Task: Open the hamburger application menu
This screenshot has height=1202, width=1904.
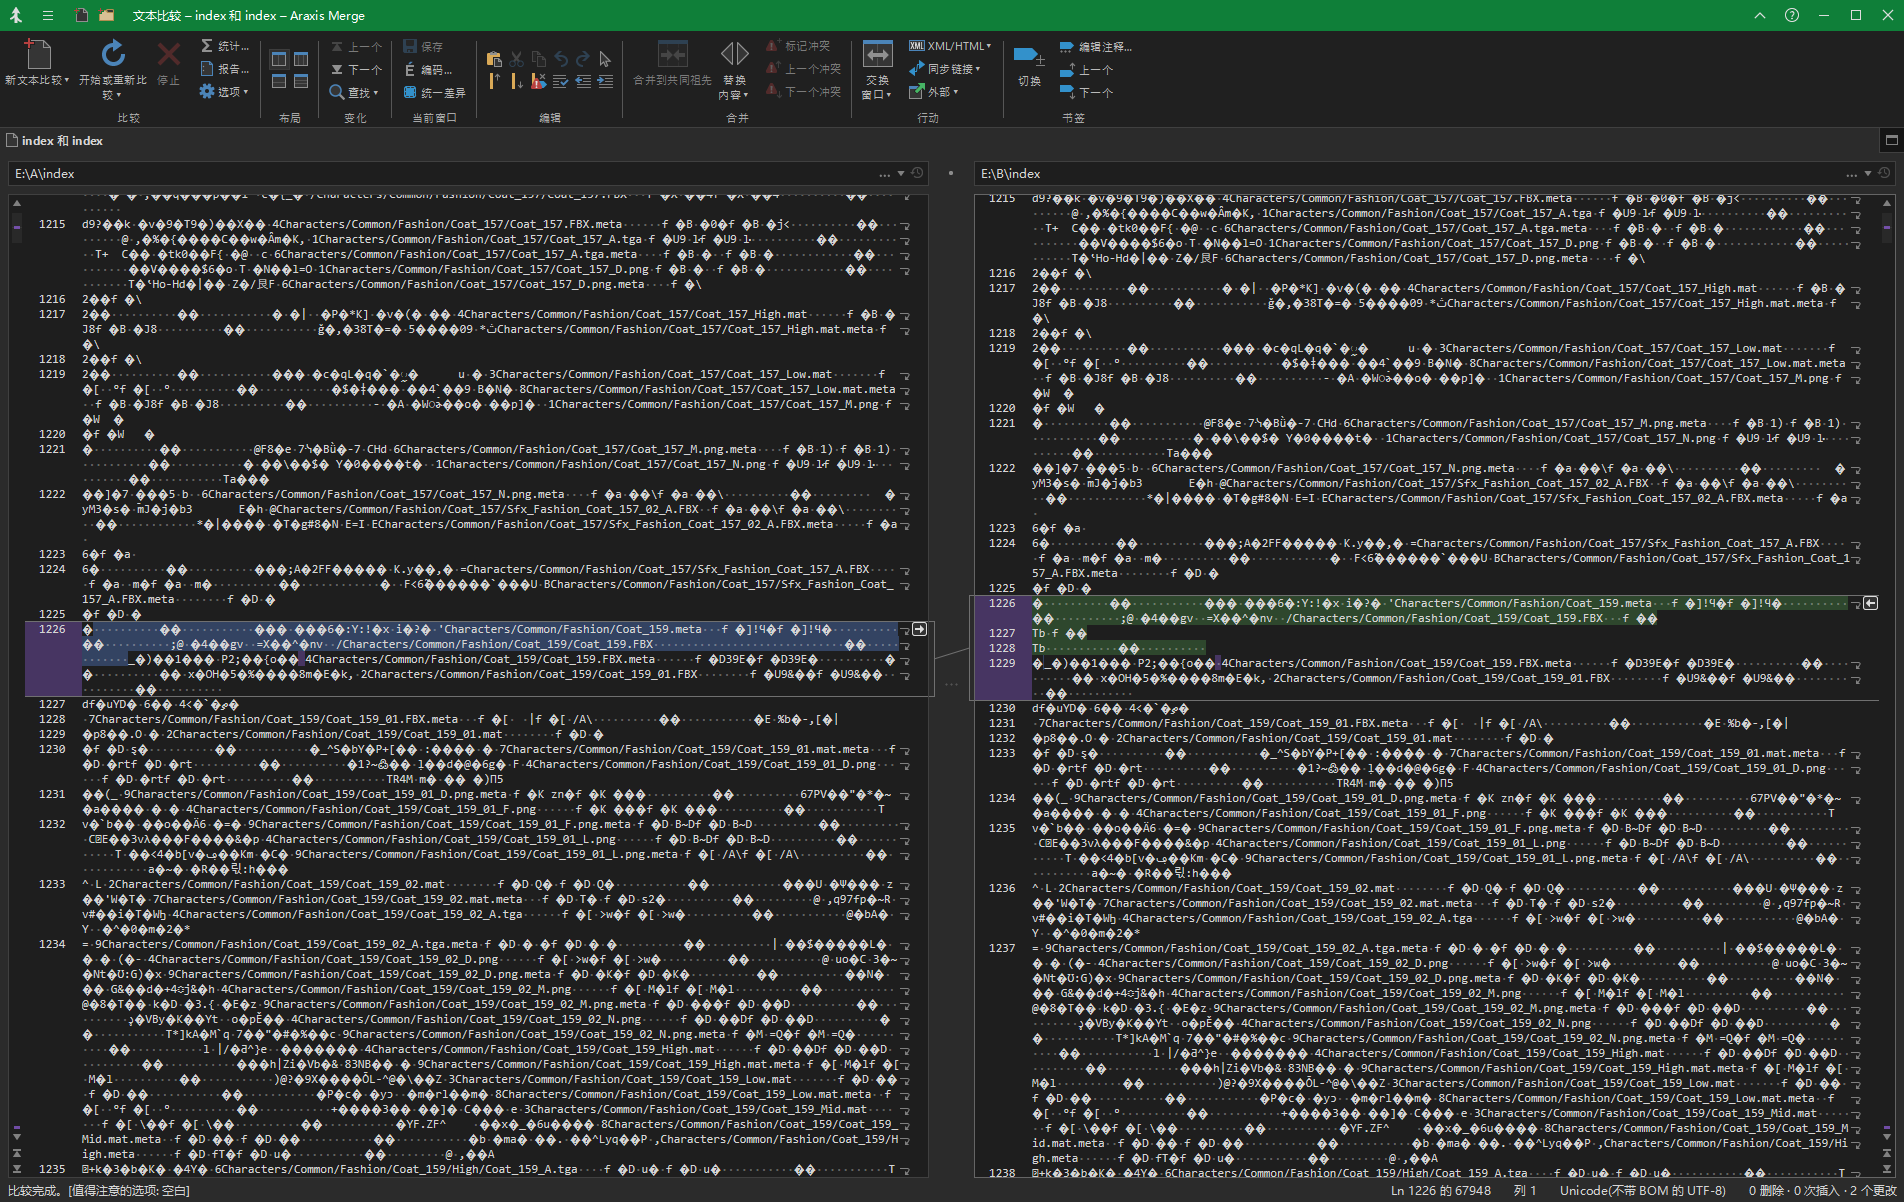Action: (47, 16)
